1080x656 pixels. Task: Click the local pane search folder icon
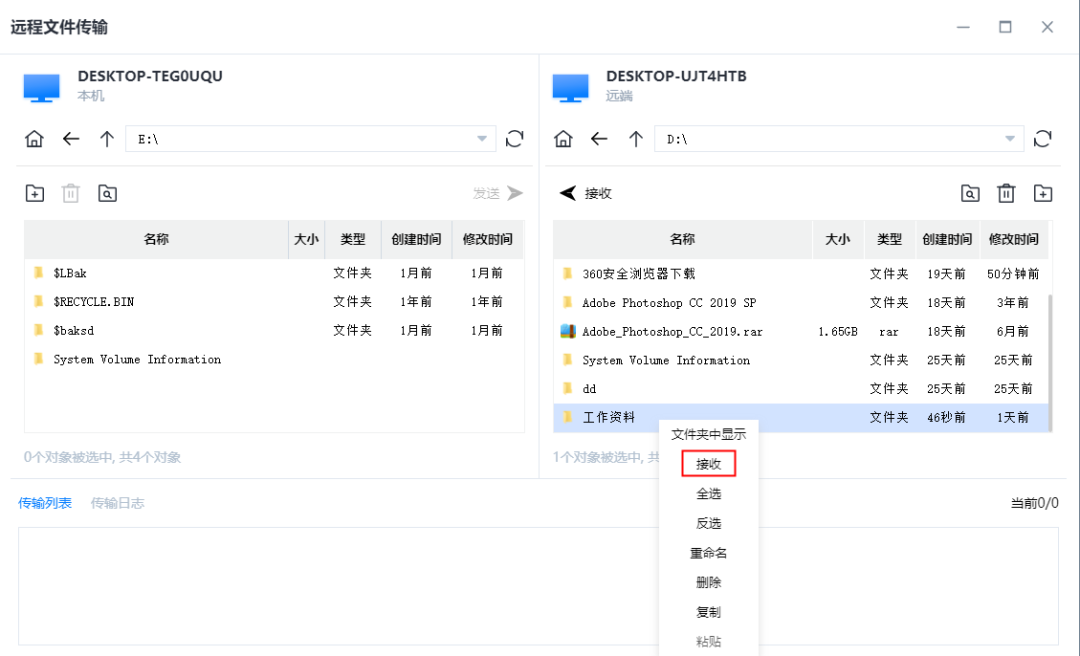coord(107,194)
